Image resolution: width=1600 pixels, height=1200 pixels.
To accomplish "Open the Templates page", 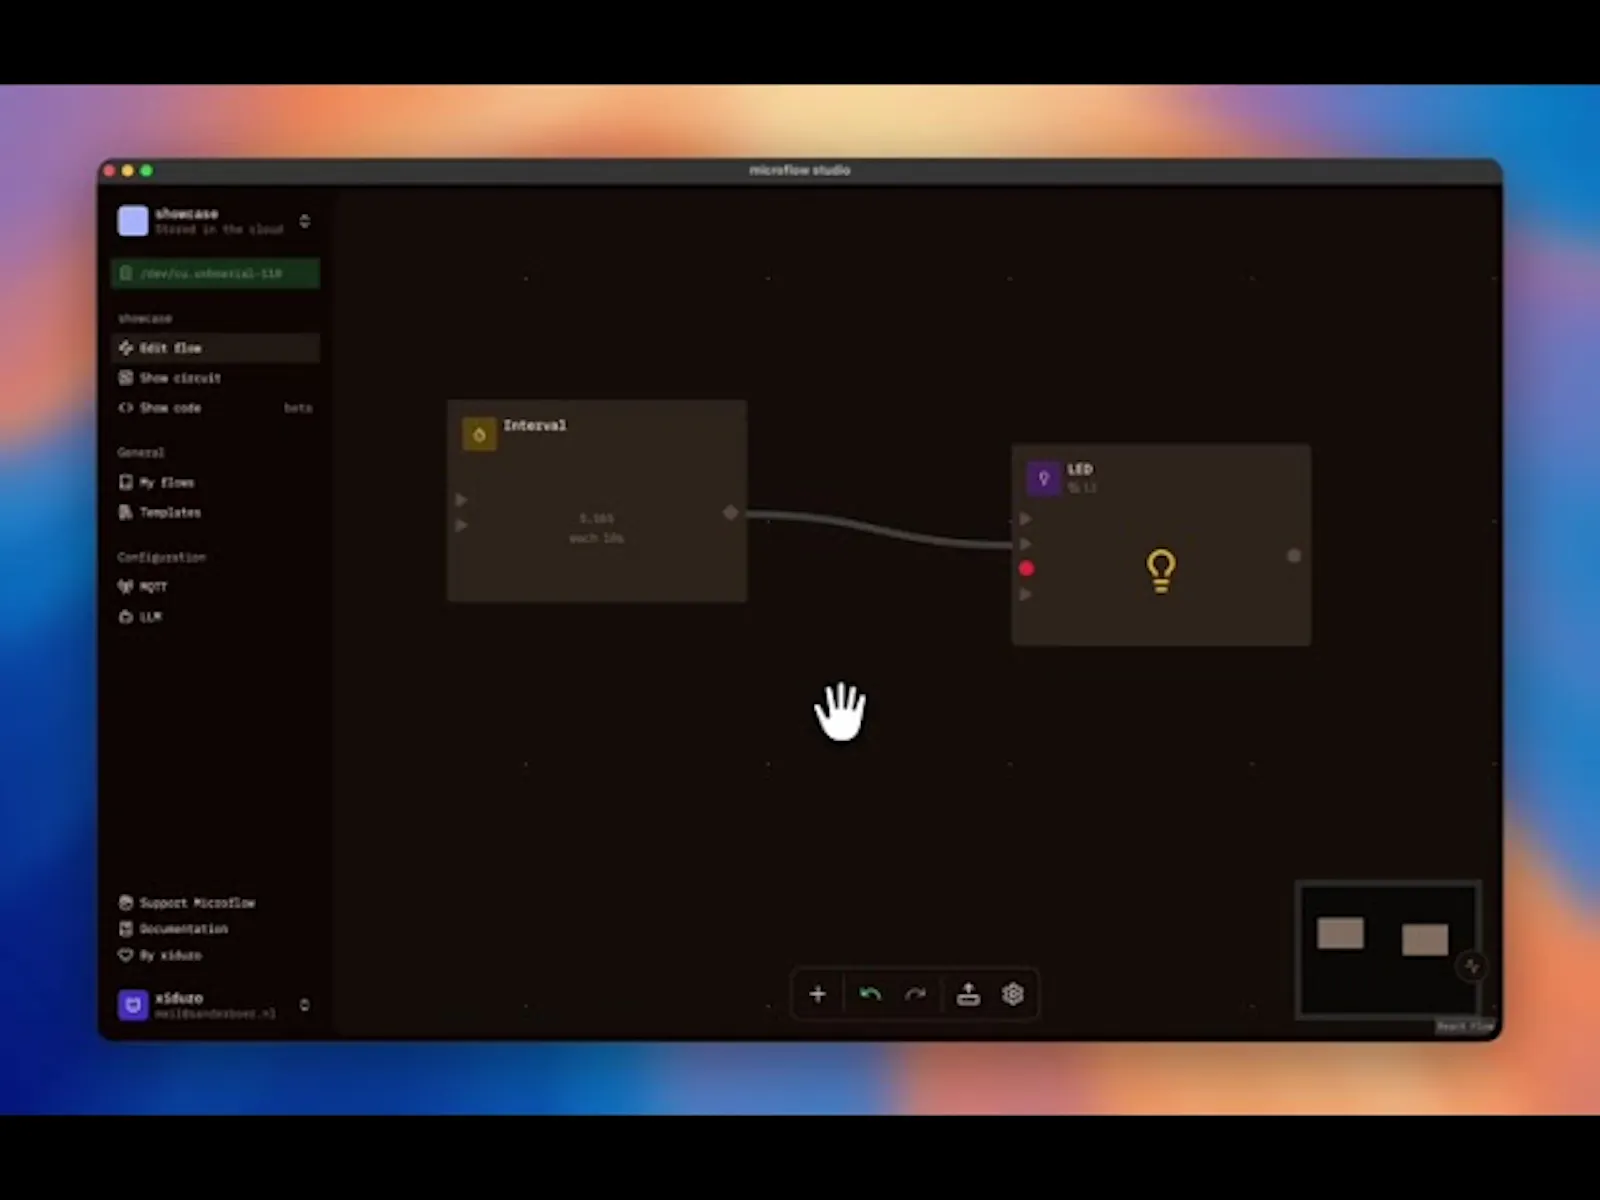I will 216,513.
